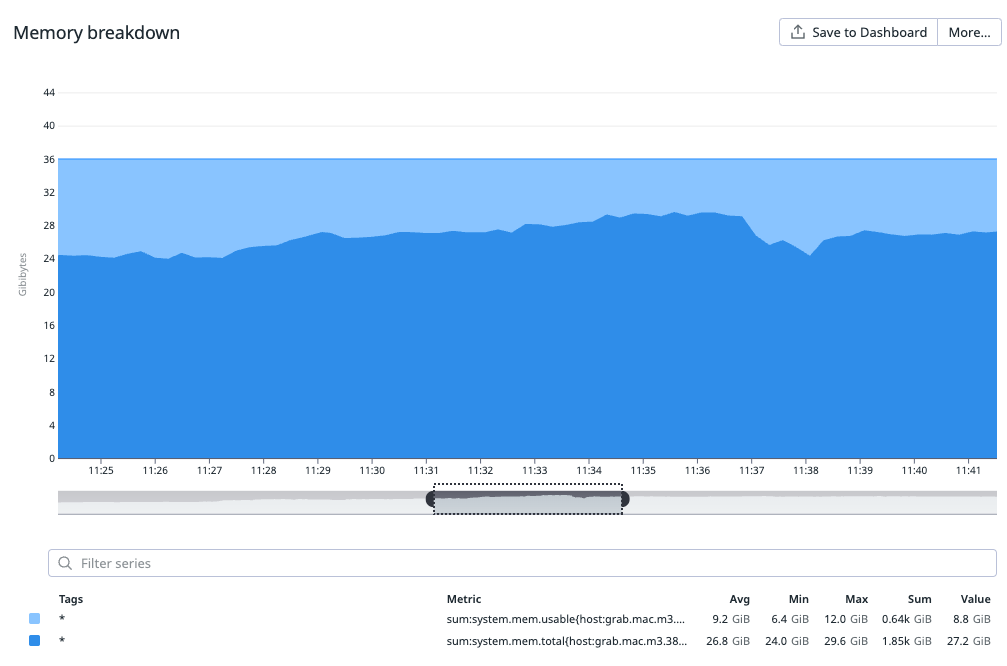The image size is (1007, 666).
Task: Sort series by the Value column header
Action: click(975, 599)
